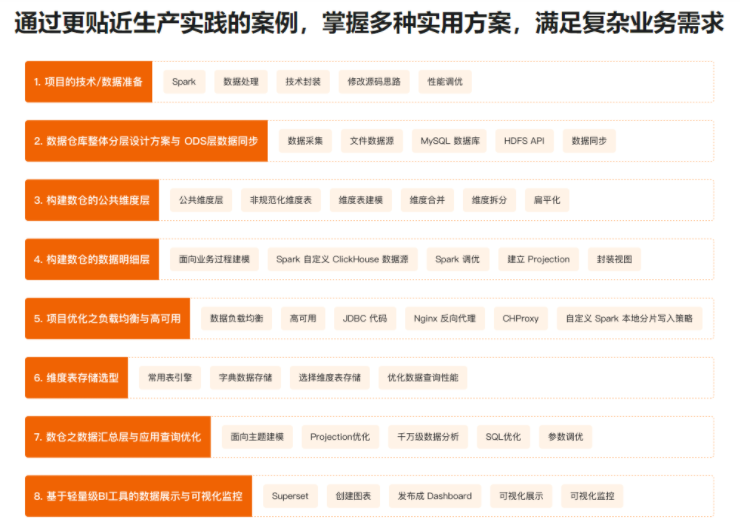Select the "建立 Projection" tag
The image size is (740, 528).
[x=538, y=259]
